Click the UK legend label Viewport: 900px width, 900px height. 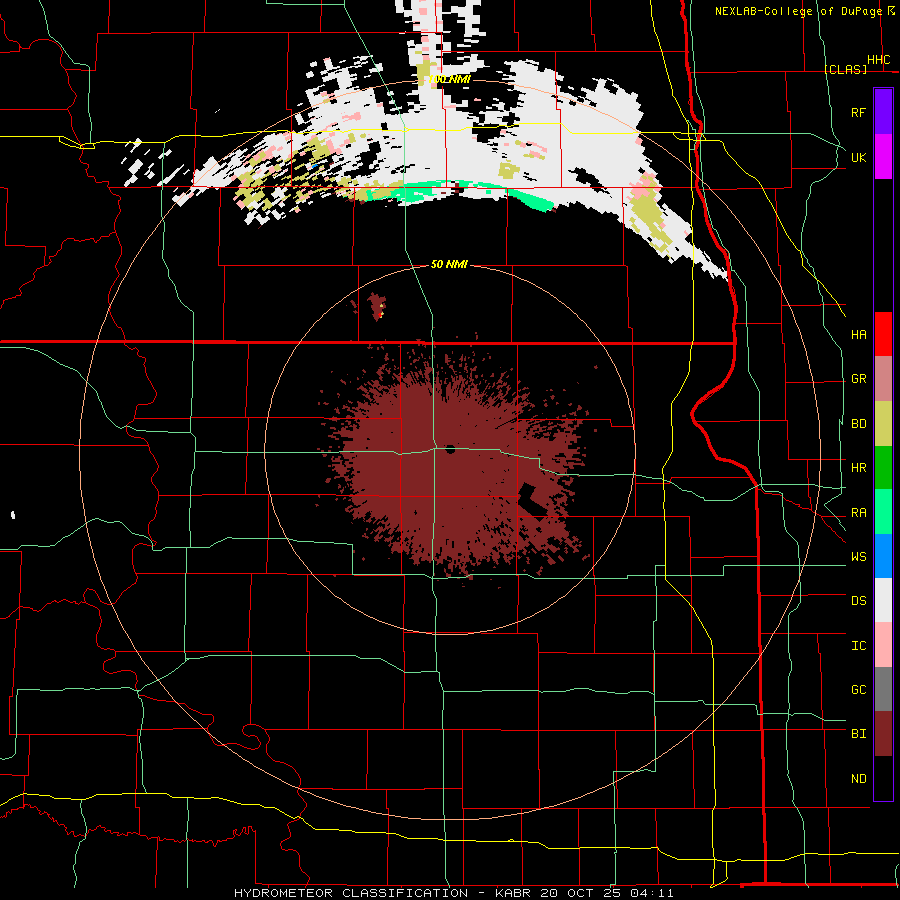[858, 157]
